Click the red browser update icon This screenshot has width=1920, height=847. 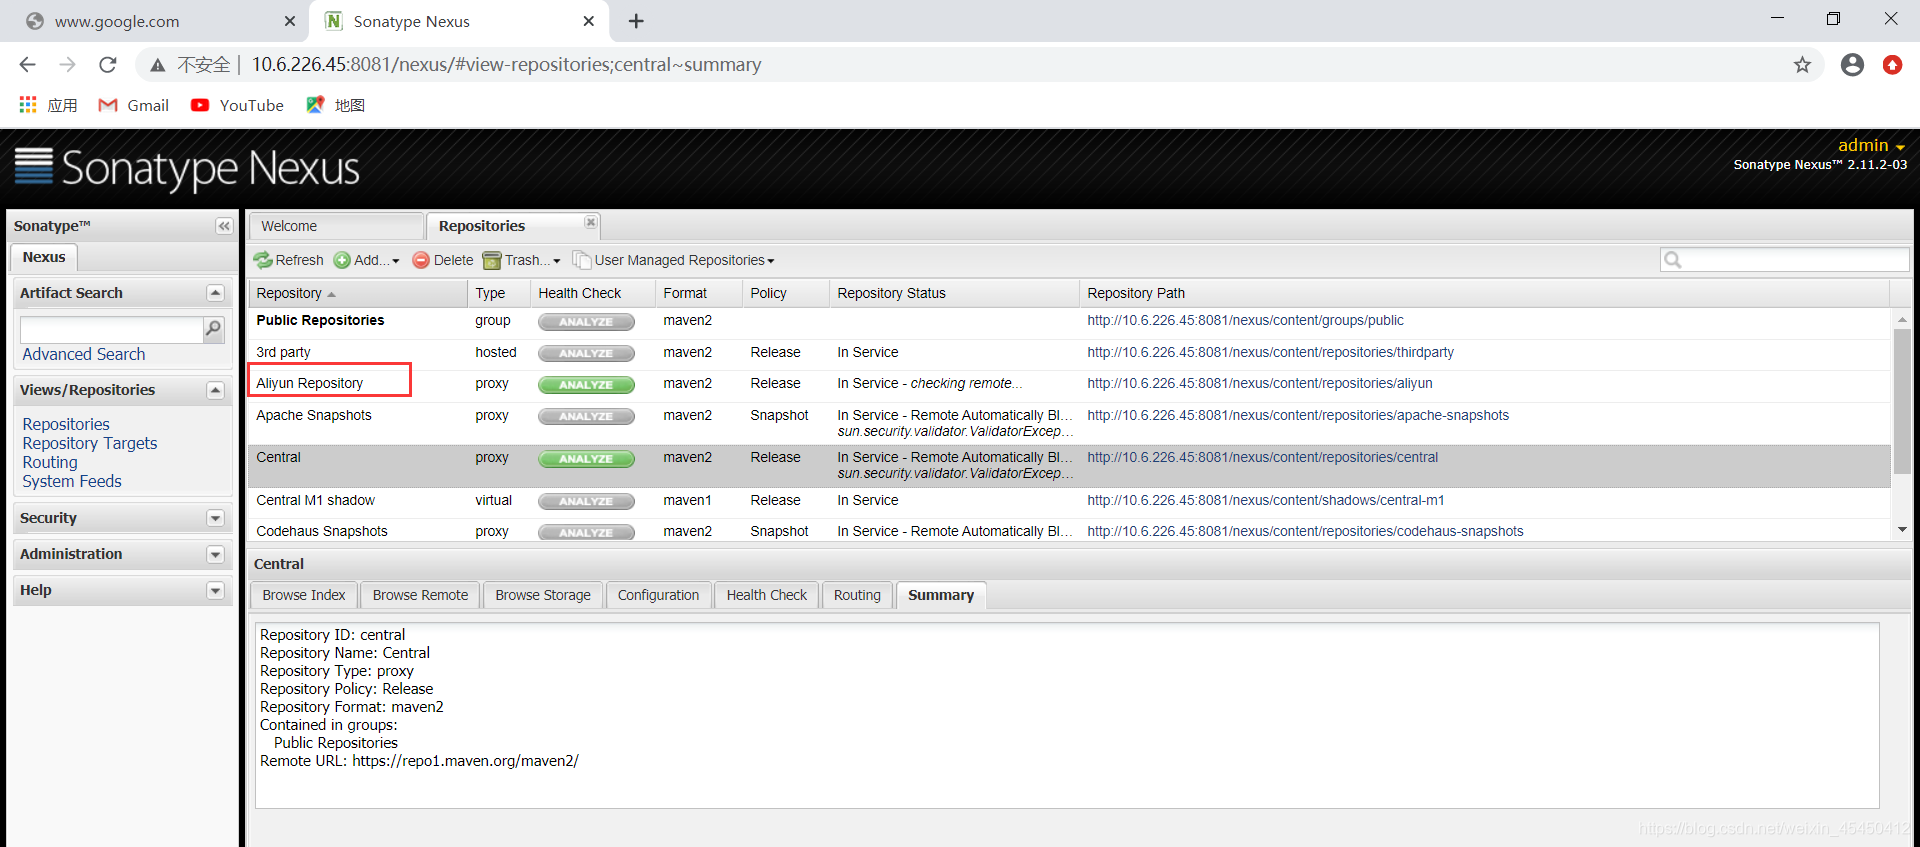coord(1892,65)
